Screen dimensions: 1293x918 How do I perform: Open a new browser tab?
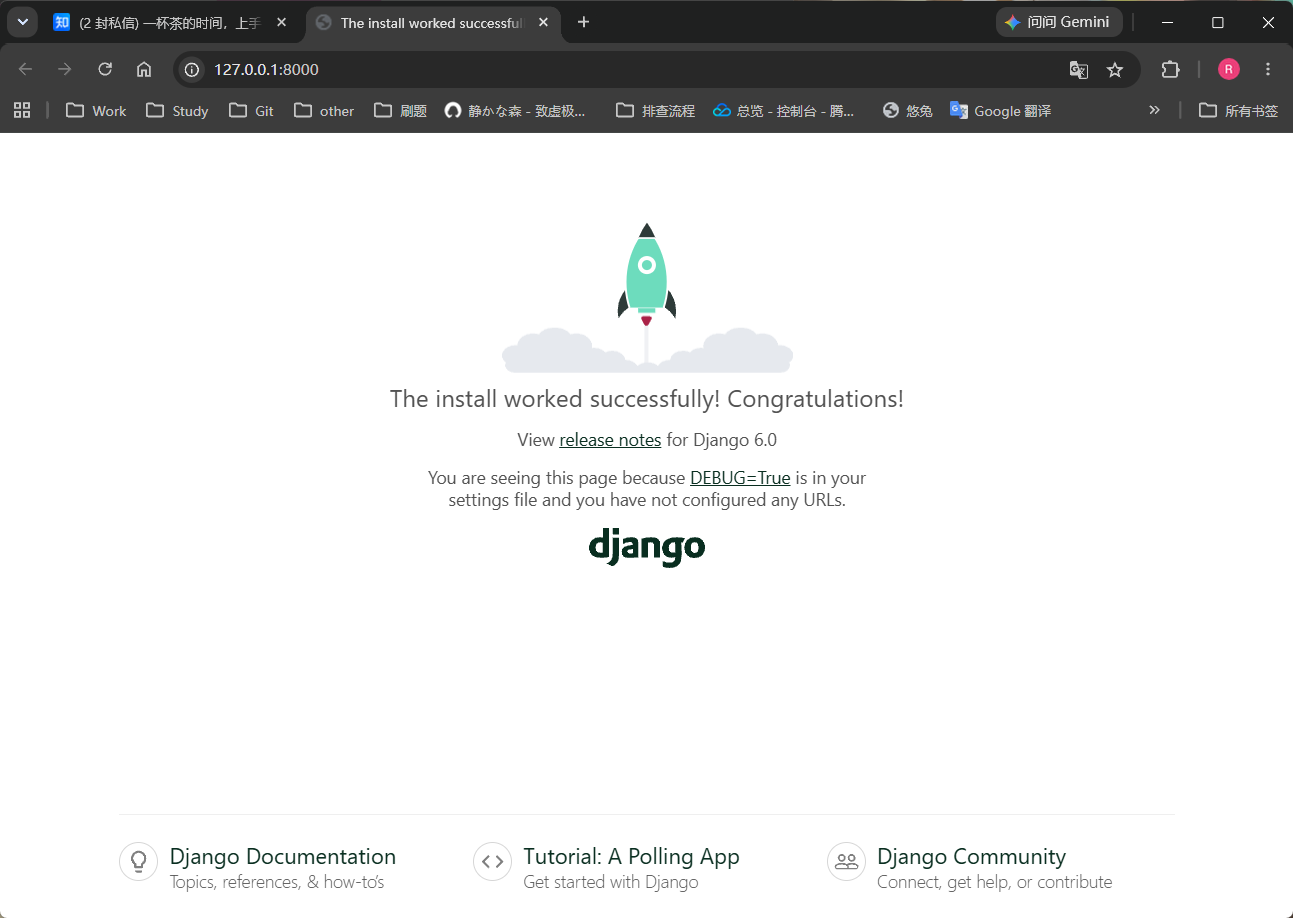click(584, 22)
